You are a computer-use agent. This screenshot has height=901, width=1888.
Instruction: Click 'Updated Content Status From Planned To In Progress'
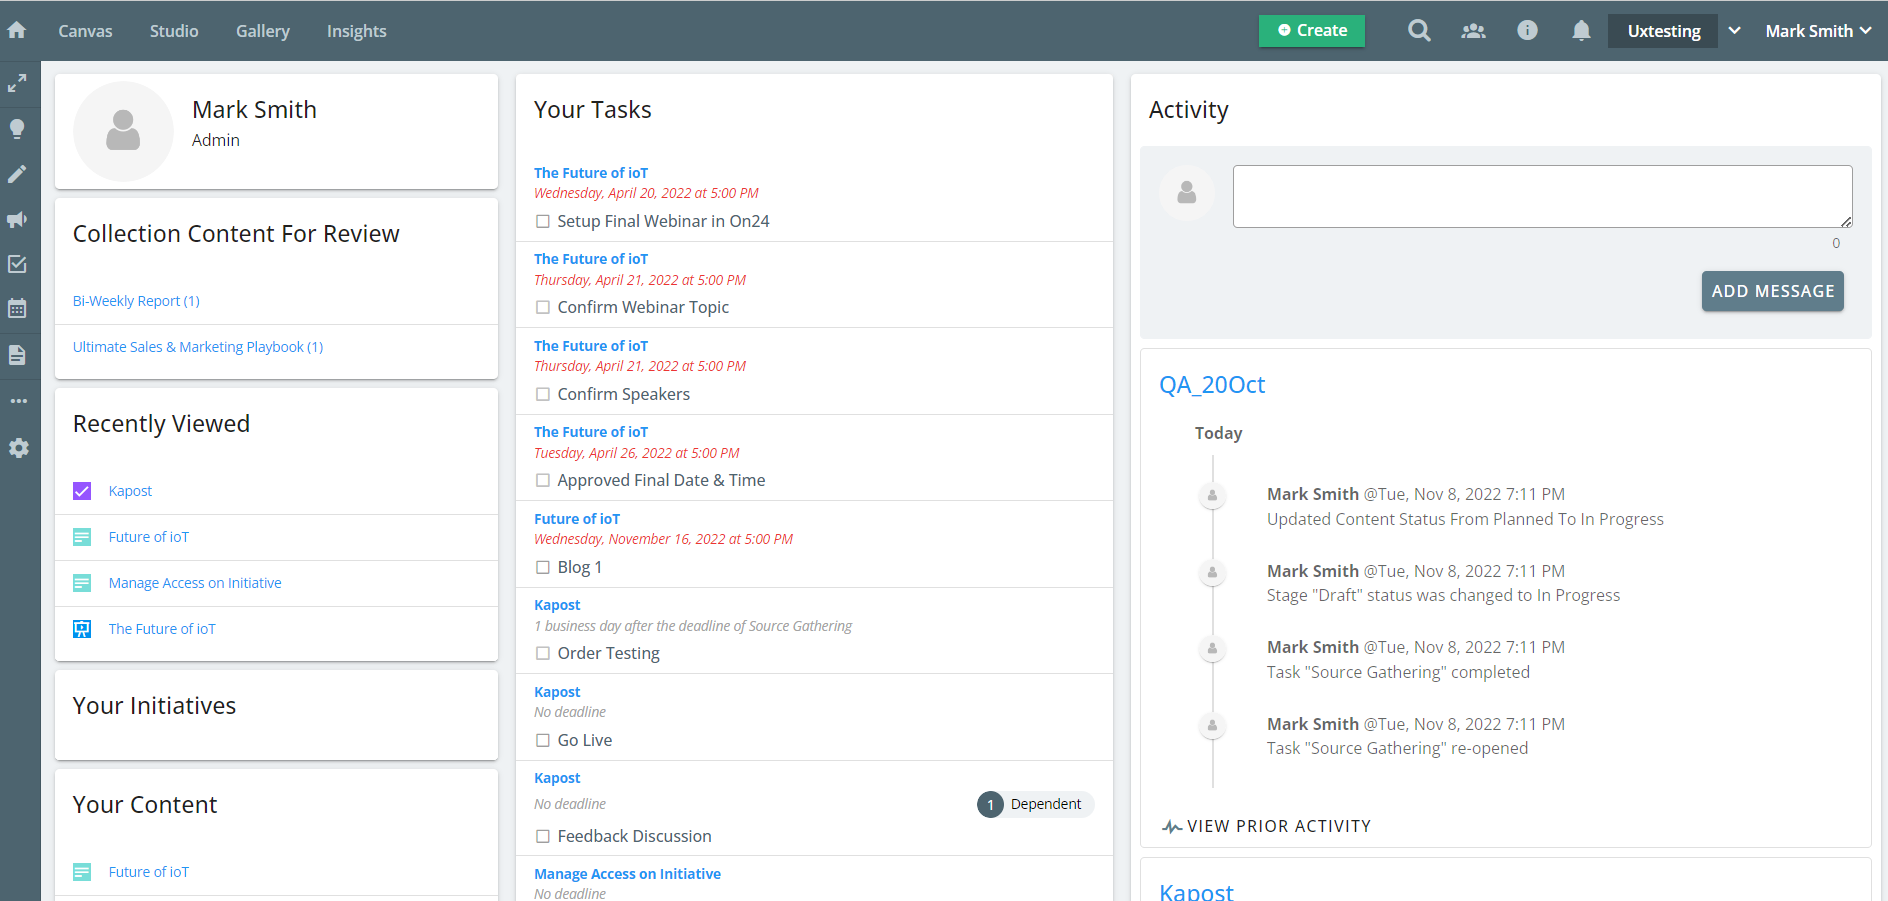(x=1465, y=519)
